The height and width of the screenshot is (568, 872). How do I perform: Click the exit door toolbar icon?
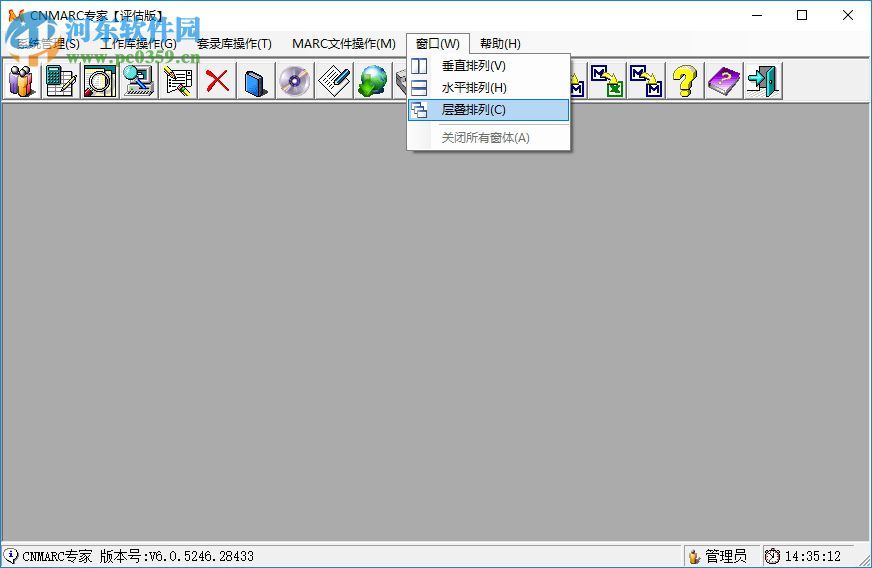coord(762,81)
